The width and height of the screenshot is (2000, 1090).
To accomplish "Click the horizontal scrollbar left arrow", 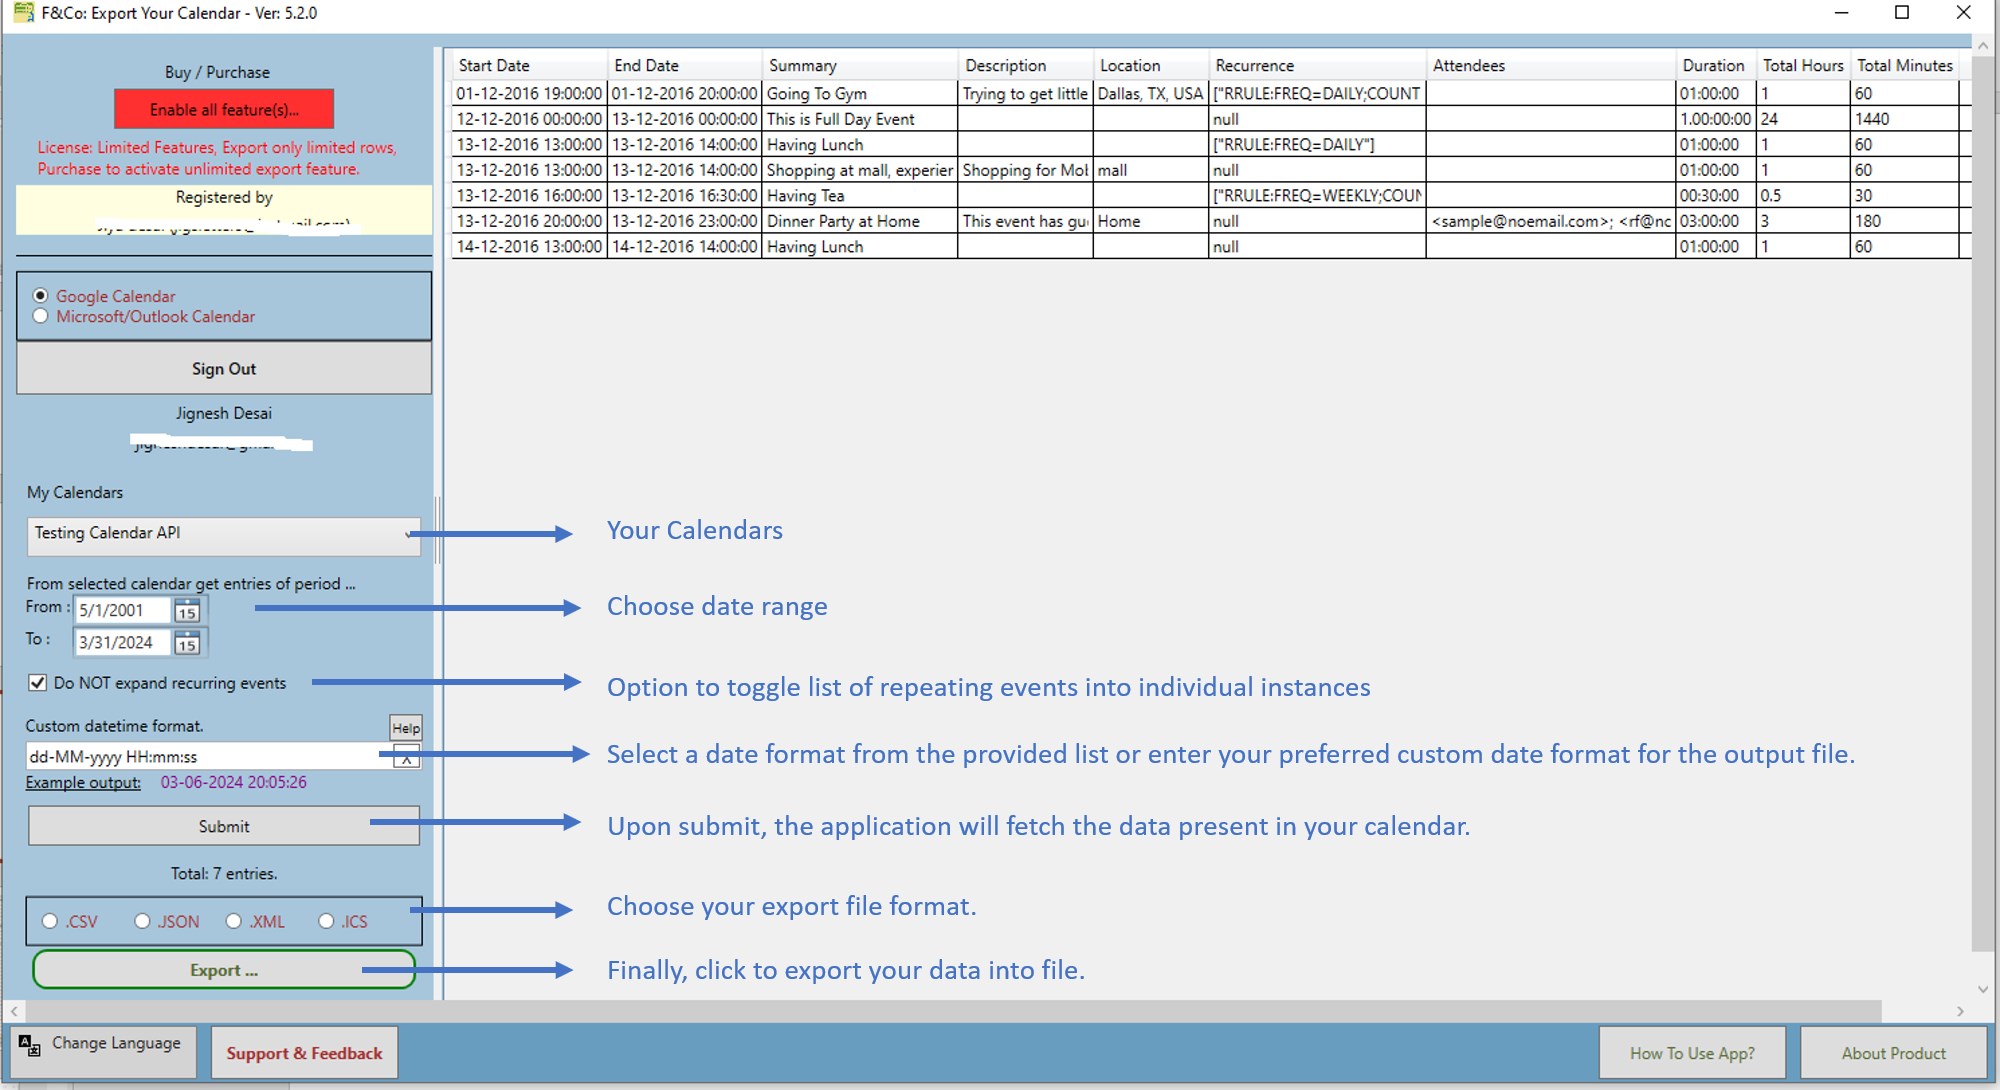I will click(14, 1011).
